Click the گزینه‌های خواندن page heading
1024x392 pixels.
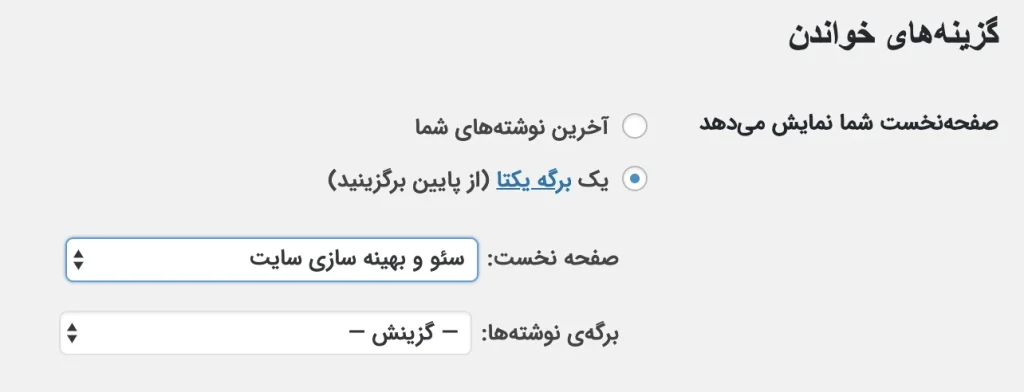893,36
